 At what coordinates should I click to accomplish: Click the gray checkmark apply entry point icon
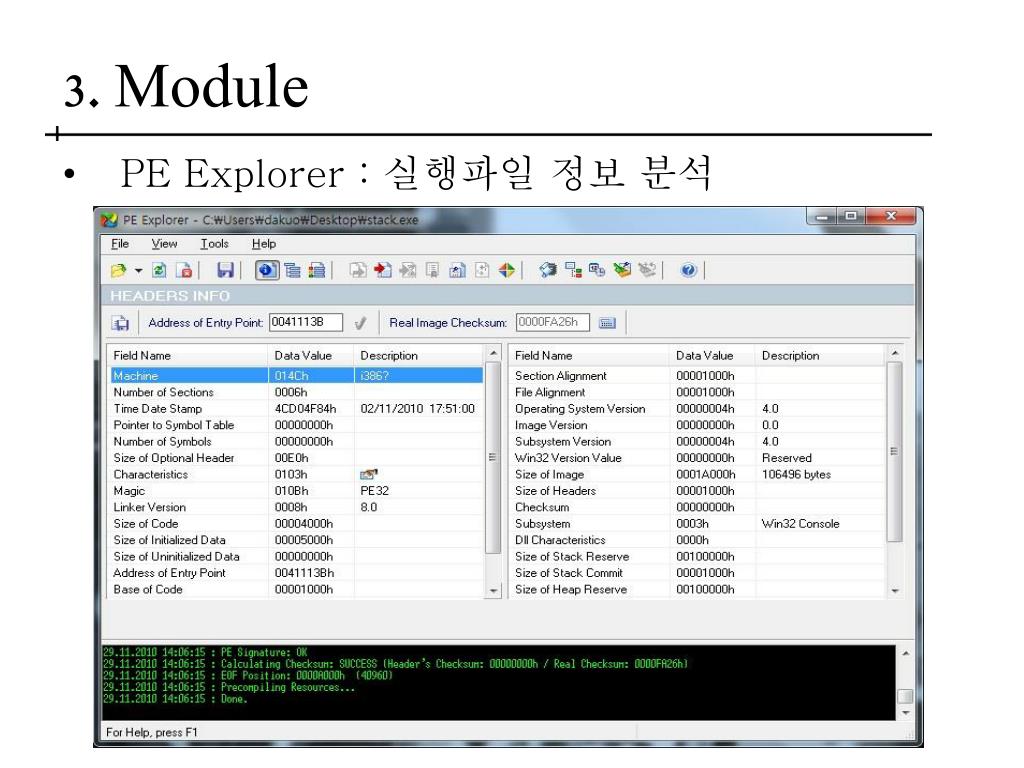point(360,323)
